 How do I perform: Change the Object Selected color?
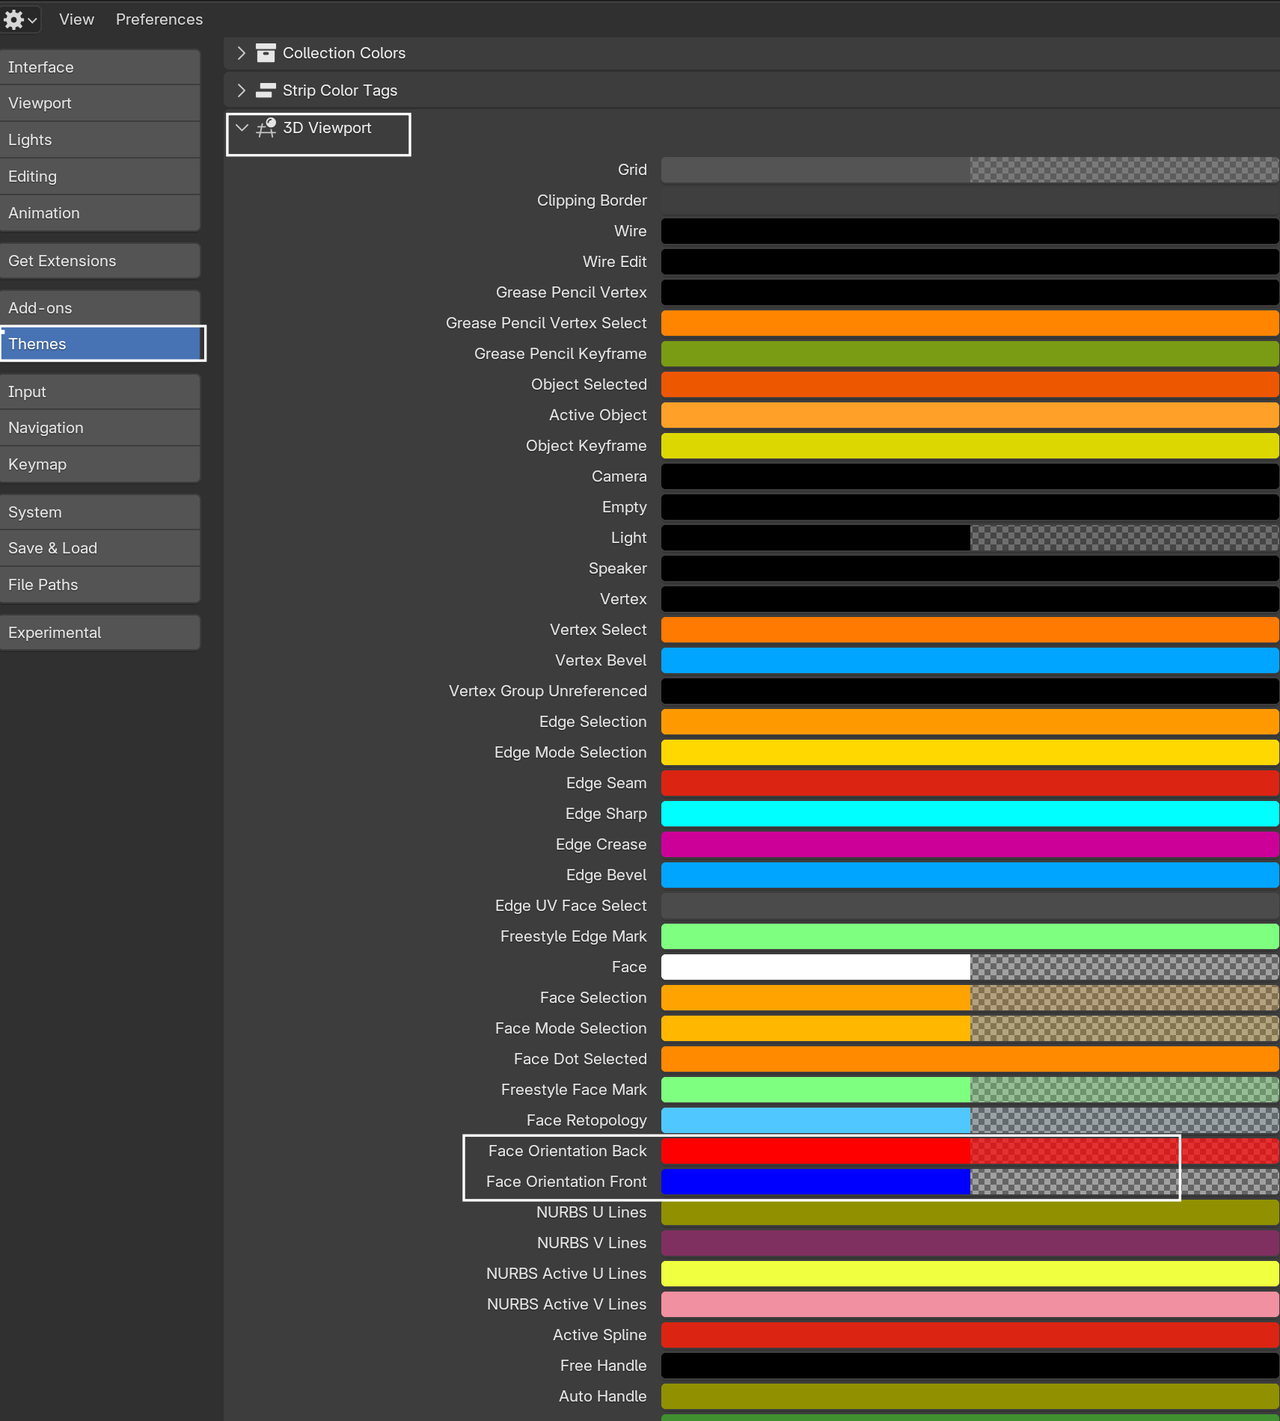[x=970, y=385]
